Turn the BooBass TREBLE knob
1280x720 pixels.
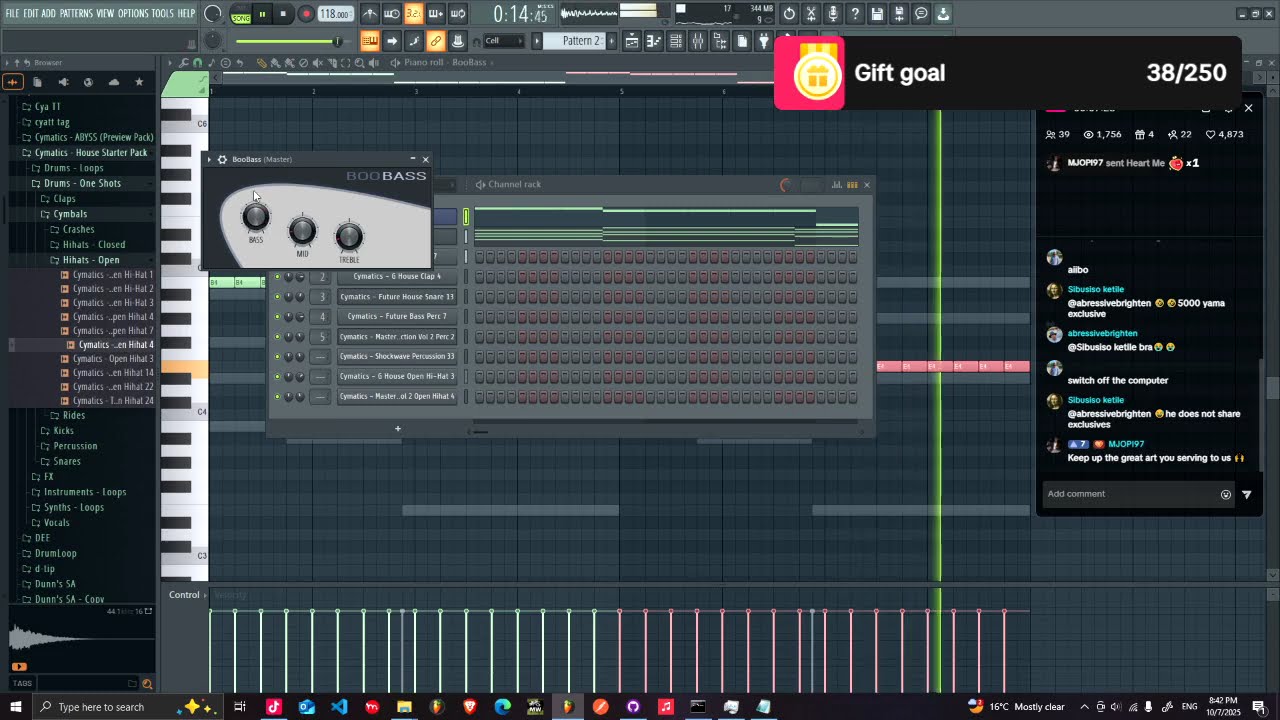coord(348,236)
